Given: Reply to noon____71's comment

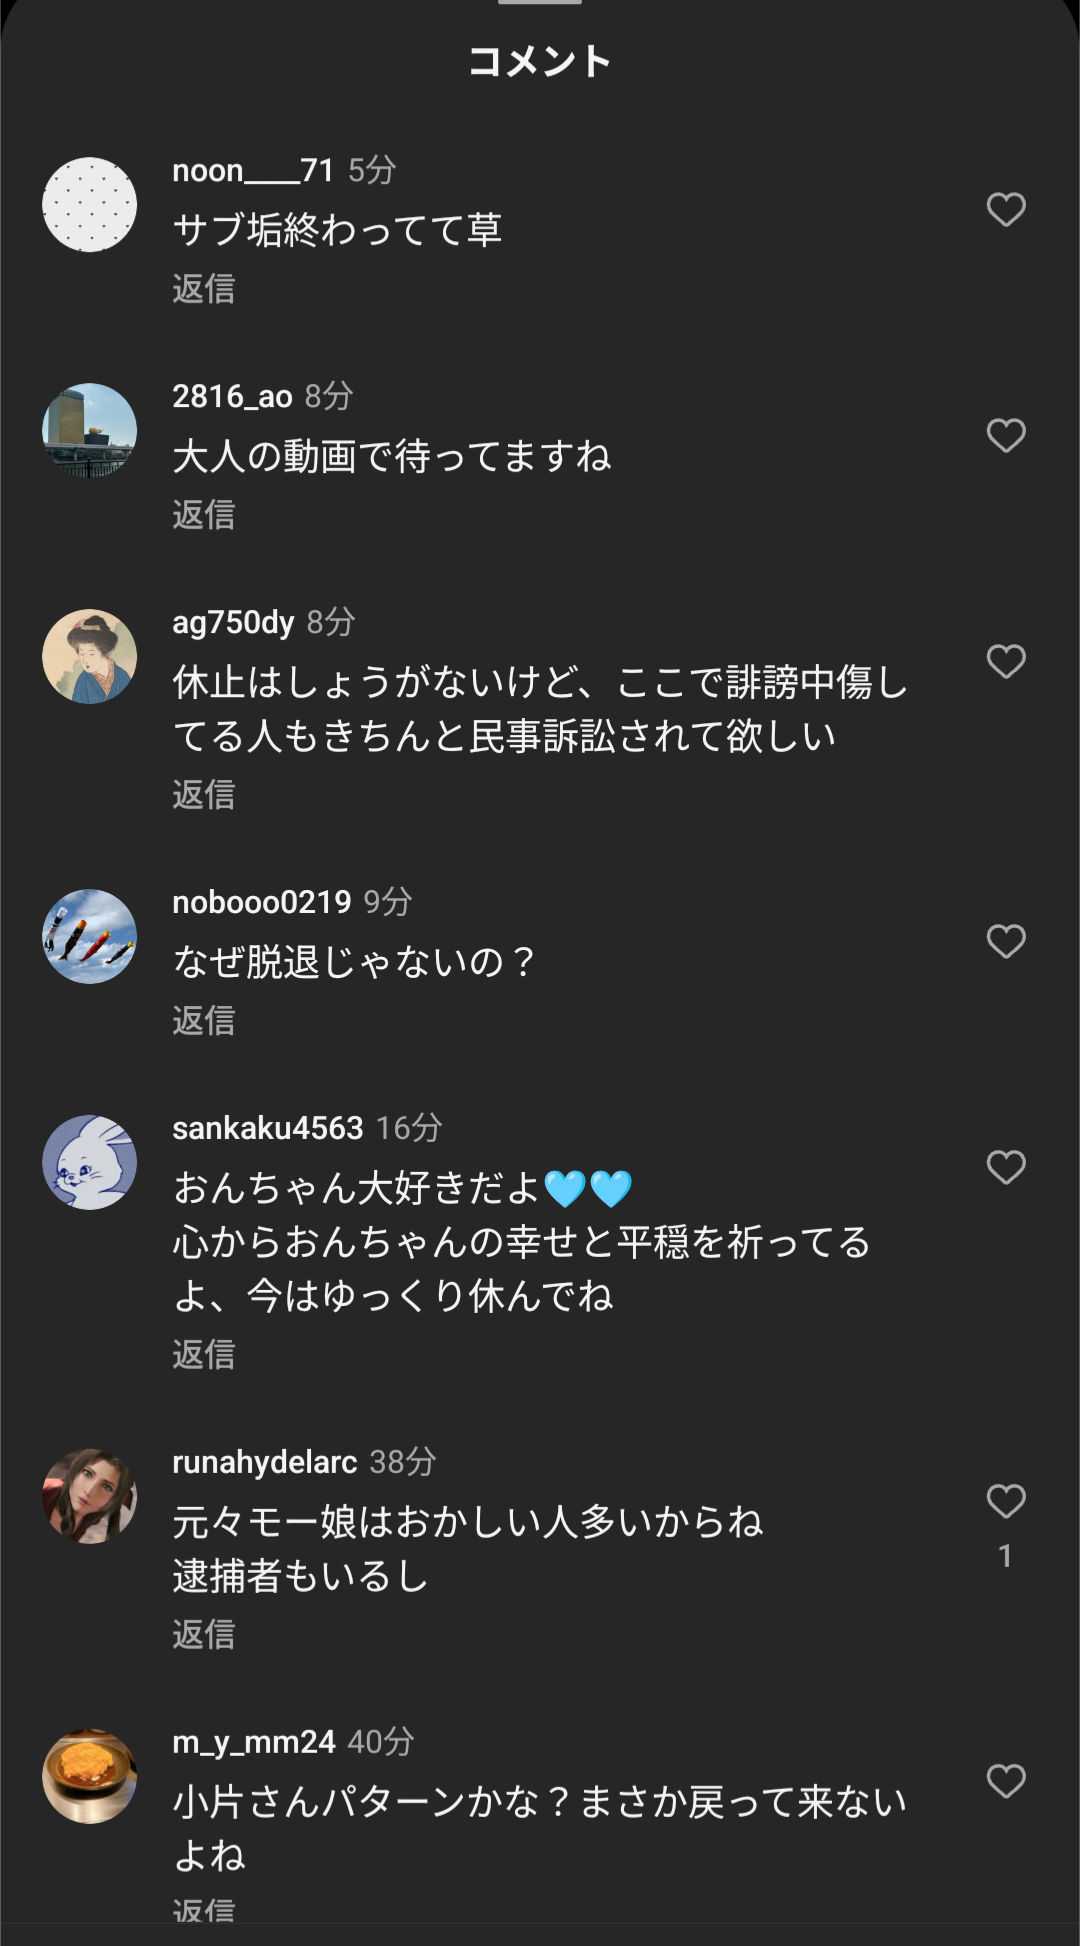Looking at the screenshot, I should [204, 289].
